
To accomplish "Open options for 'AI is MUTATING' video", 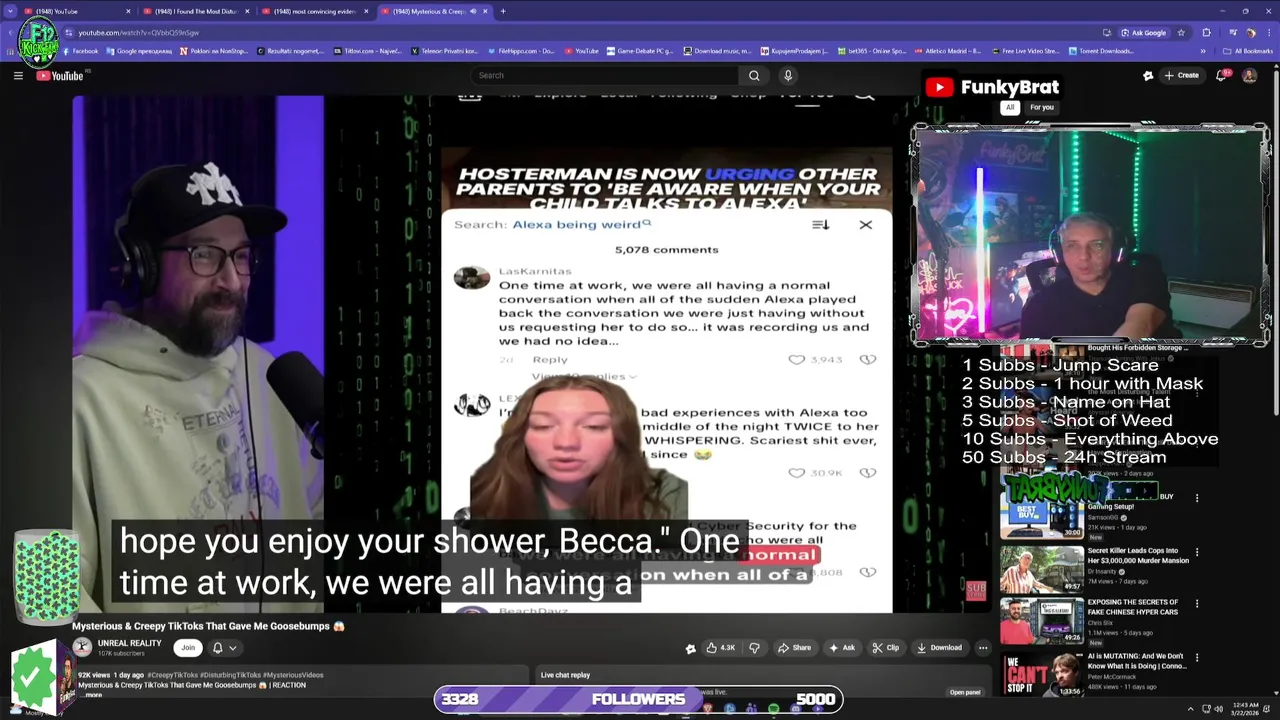I will (x=1197, y=657).
